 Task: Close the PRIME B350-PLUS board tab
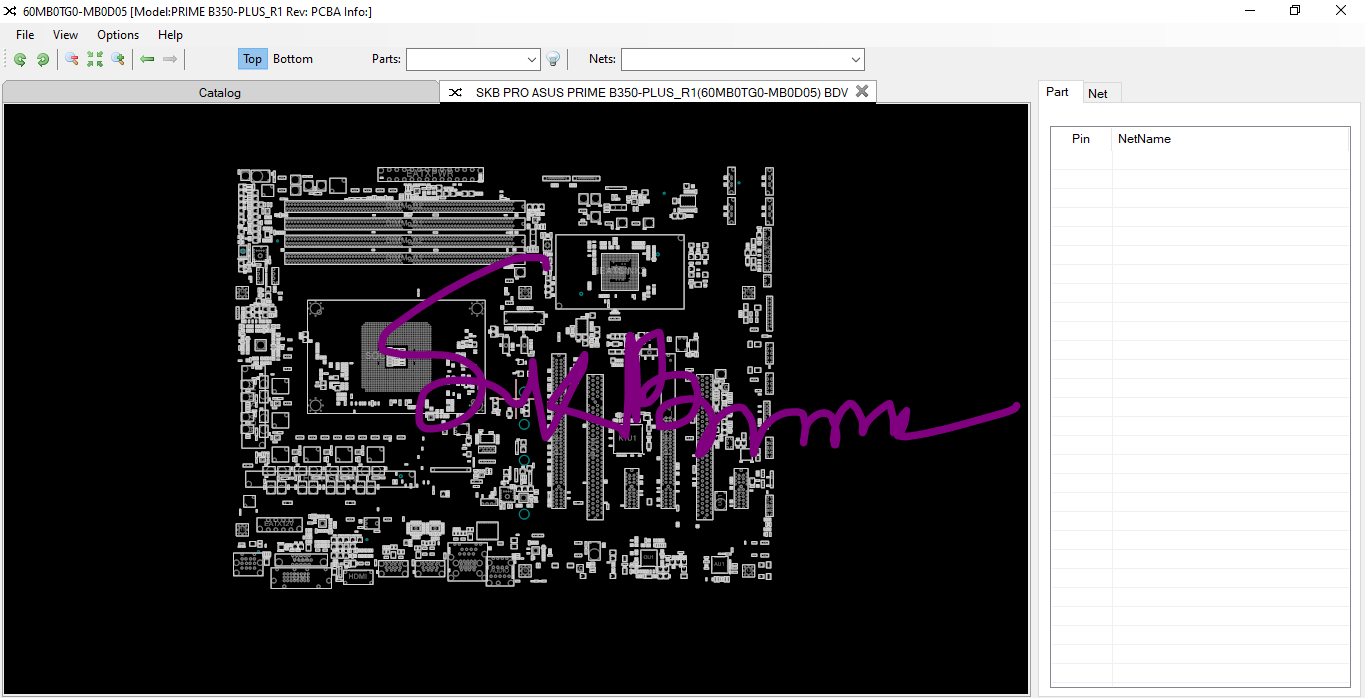[862, 92]
